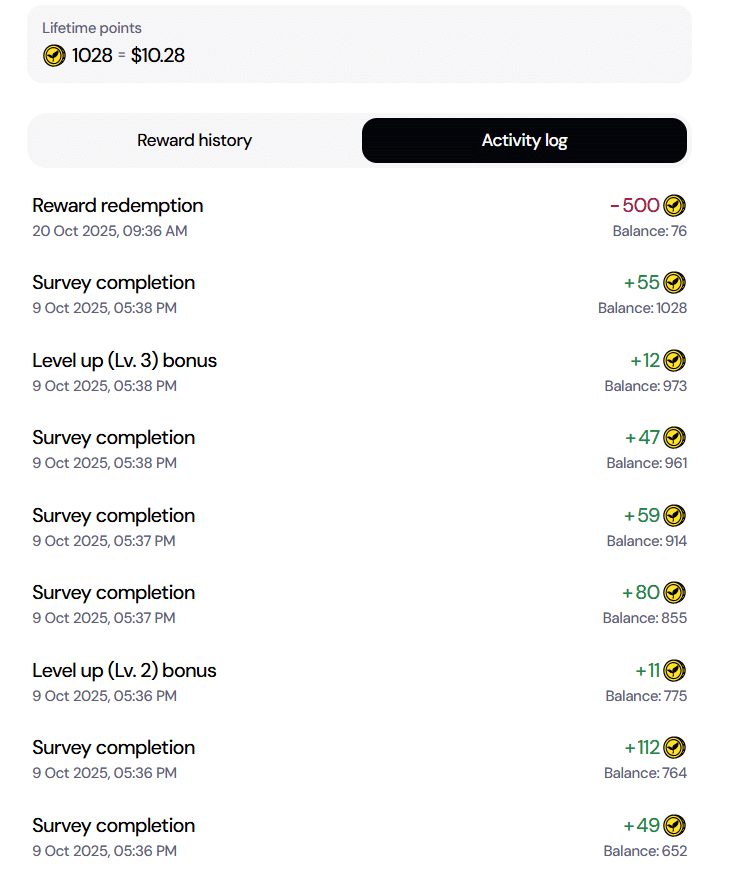Click coin icon next to +49

click(x=675, y=826)
